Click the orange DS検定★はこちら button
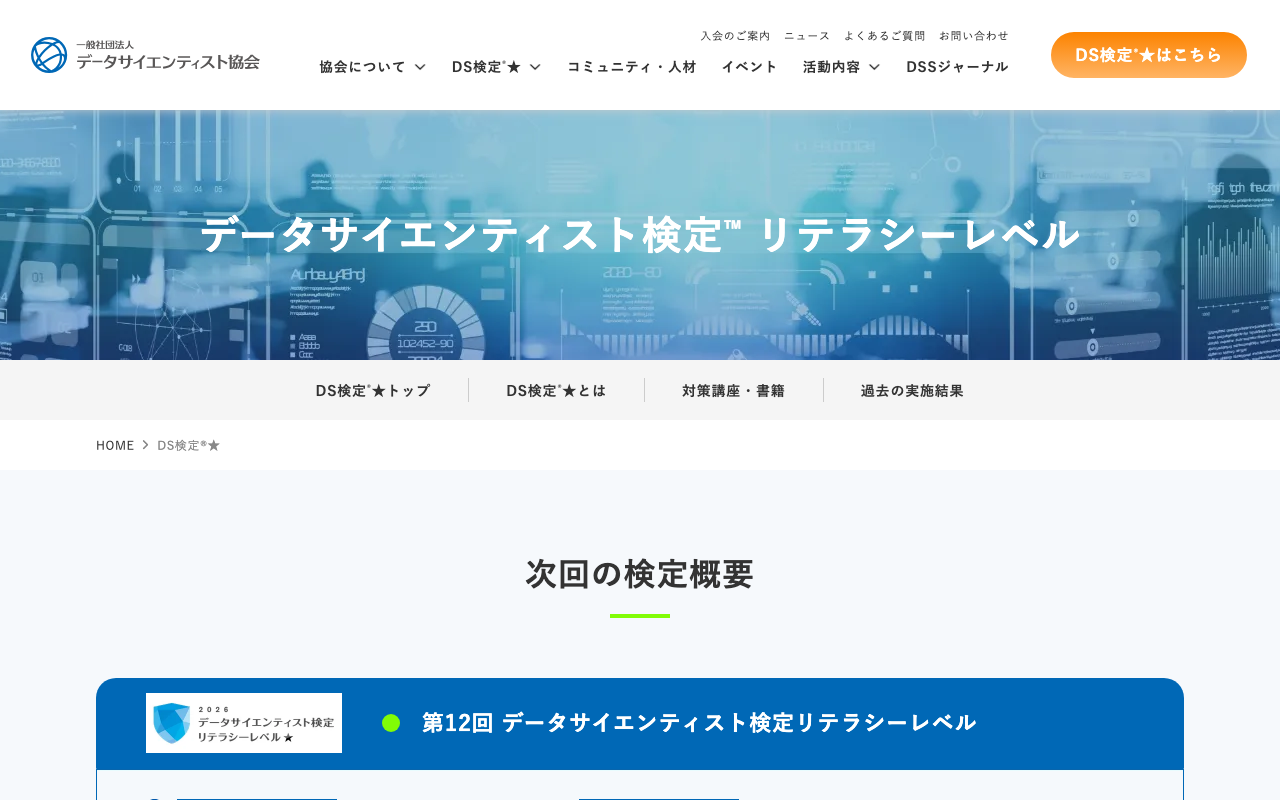1280x800 pixels. 1148,54
